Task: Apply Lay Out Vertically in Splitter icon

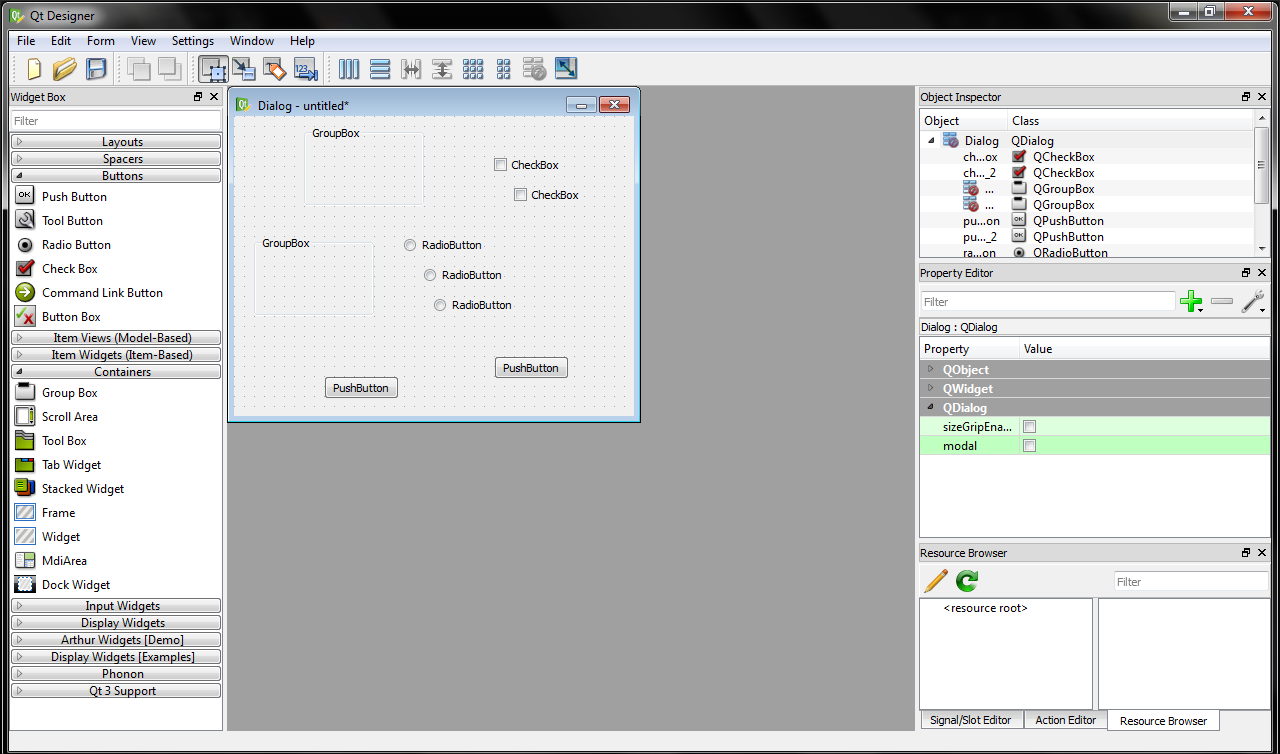Action: [442, 69]
